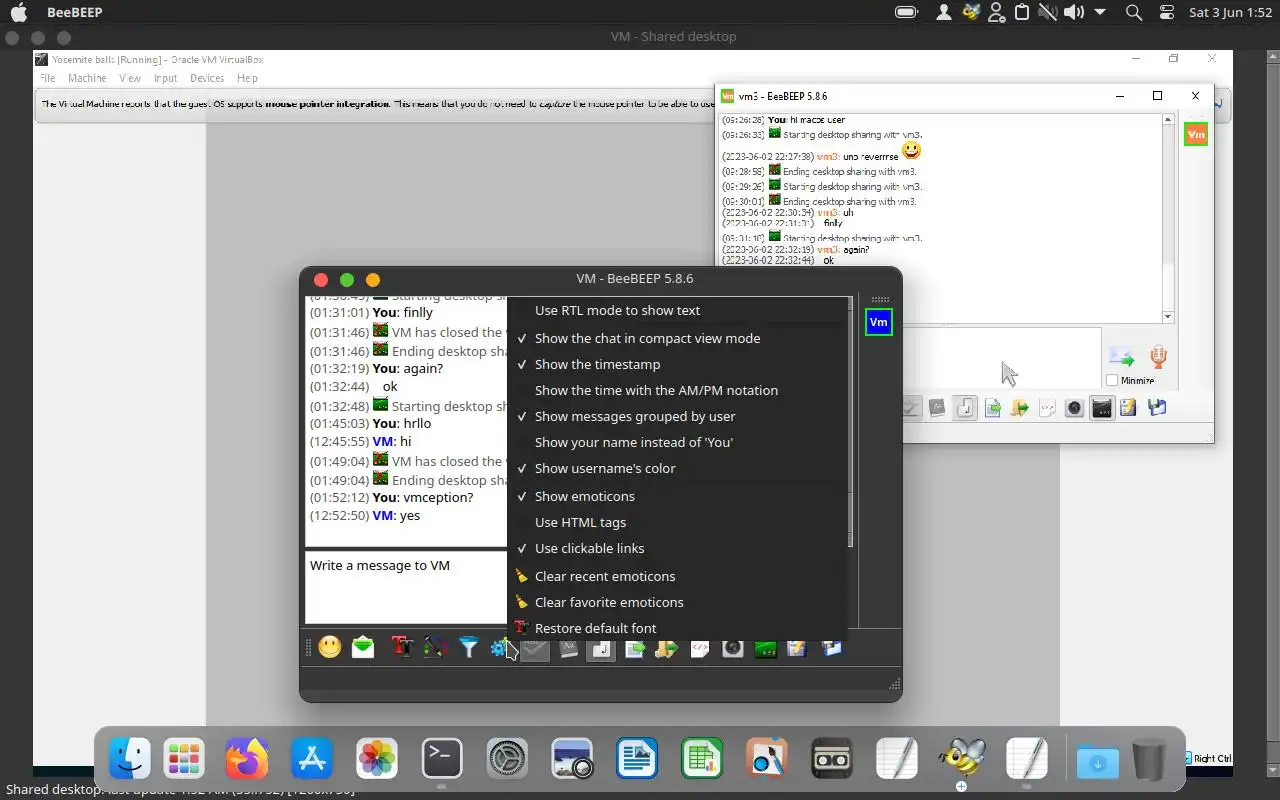Click into Write a message to VM field
This screenshot has width=1280, height=800.
(x=406, y=587)
